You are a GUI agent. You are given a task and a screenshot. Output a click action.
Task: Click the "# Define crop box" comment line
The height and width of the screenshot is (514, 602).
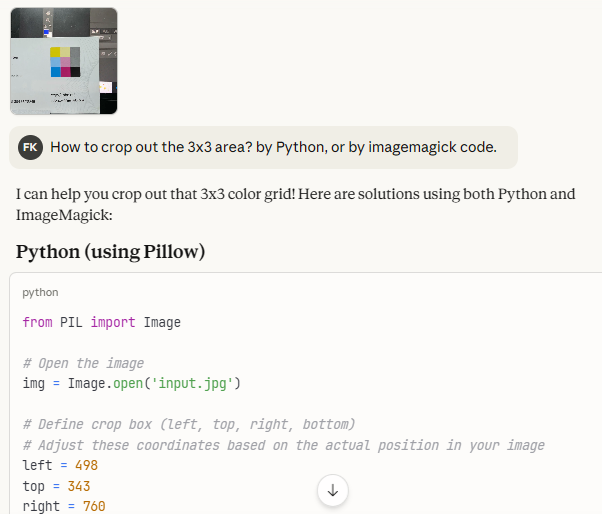click(x=188, y=424)
